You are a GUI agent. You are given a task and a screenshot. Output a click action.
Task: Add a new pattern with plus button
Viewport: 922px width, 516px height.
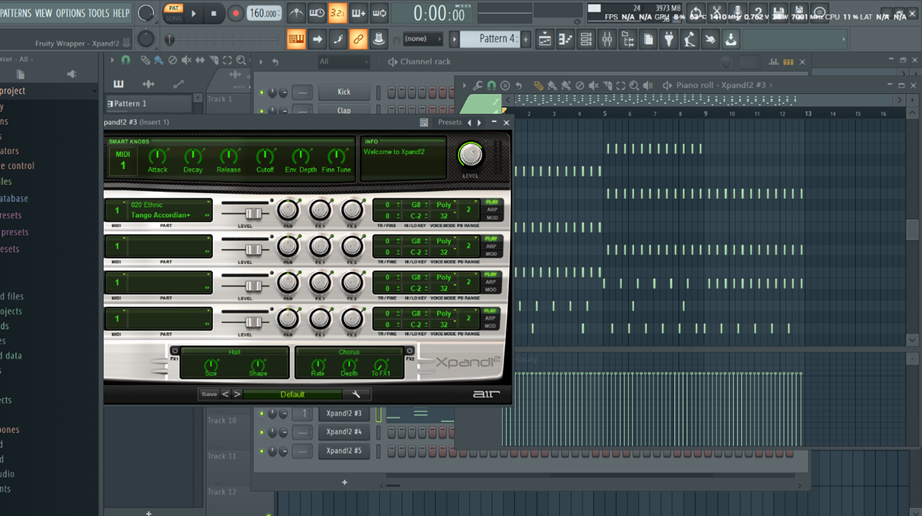tap(526, 39)
